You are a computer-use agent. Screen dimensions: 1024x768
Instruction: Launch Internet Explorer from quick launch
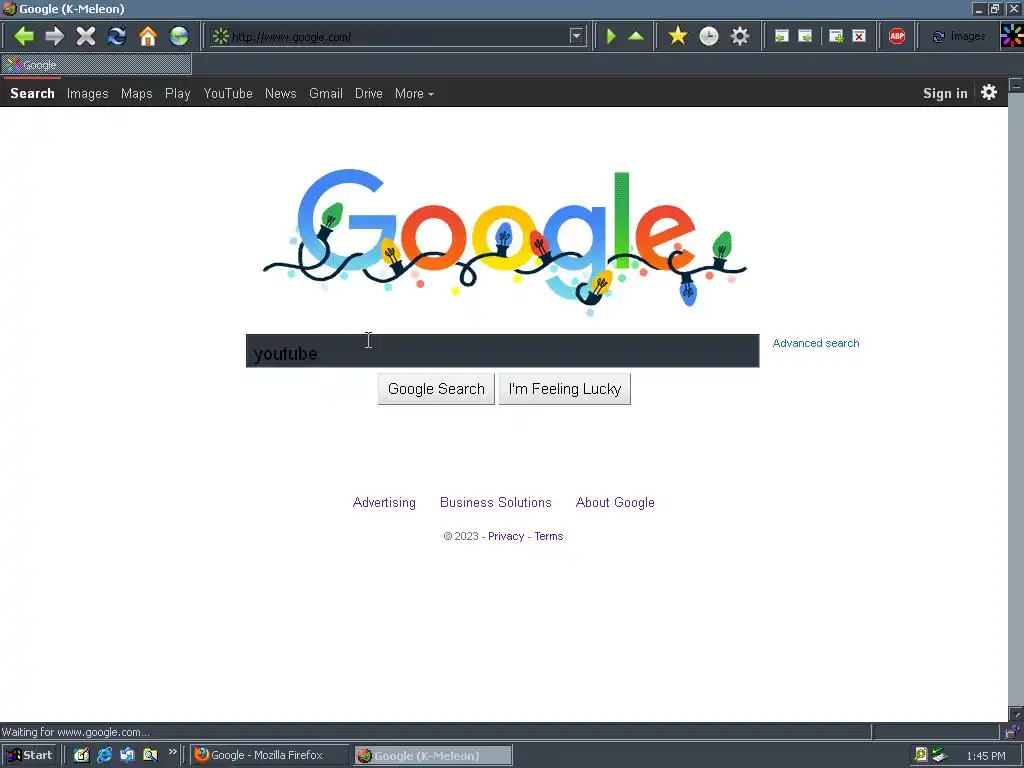point(104,755)
